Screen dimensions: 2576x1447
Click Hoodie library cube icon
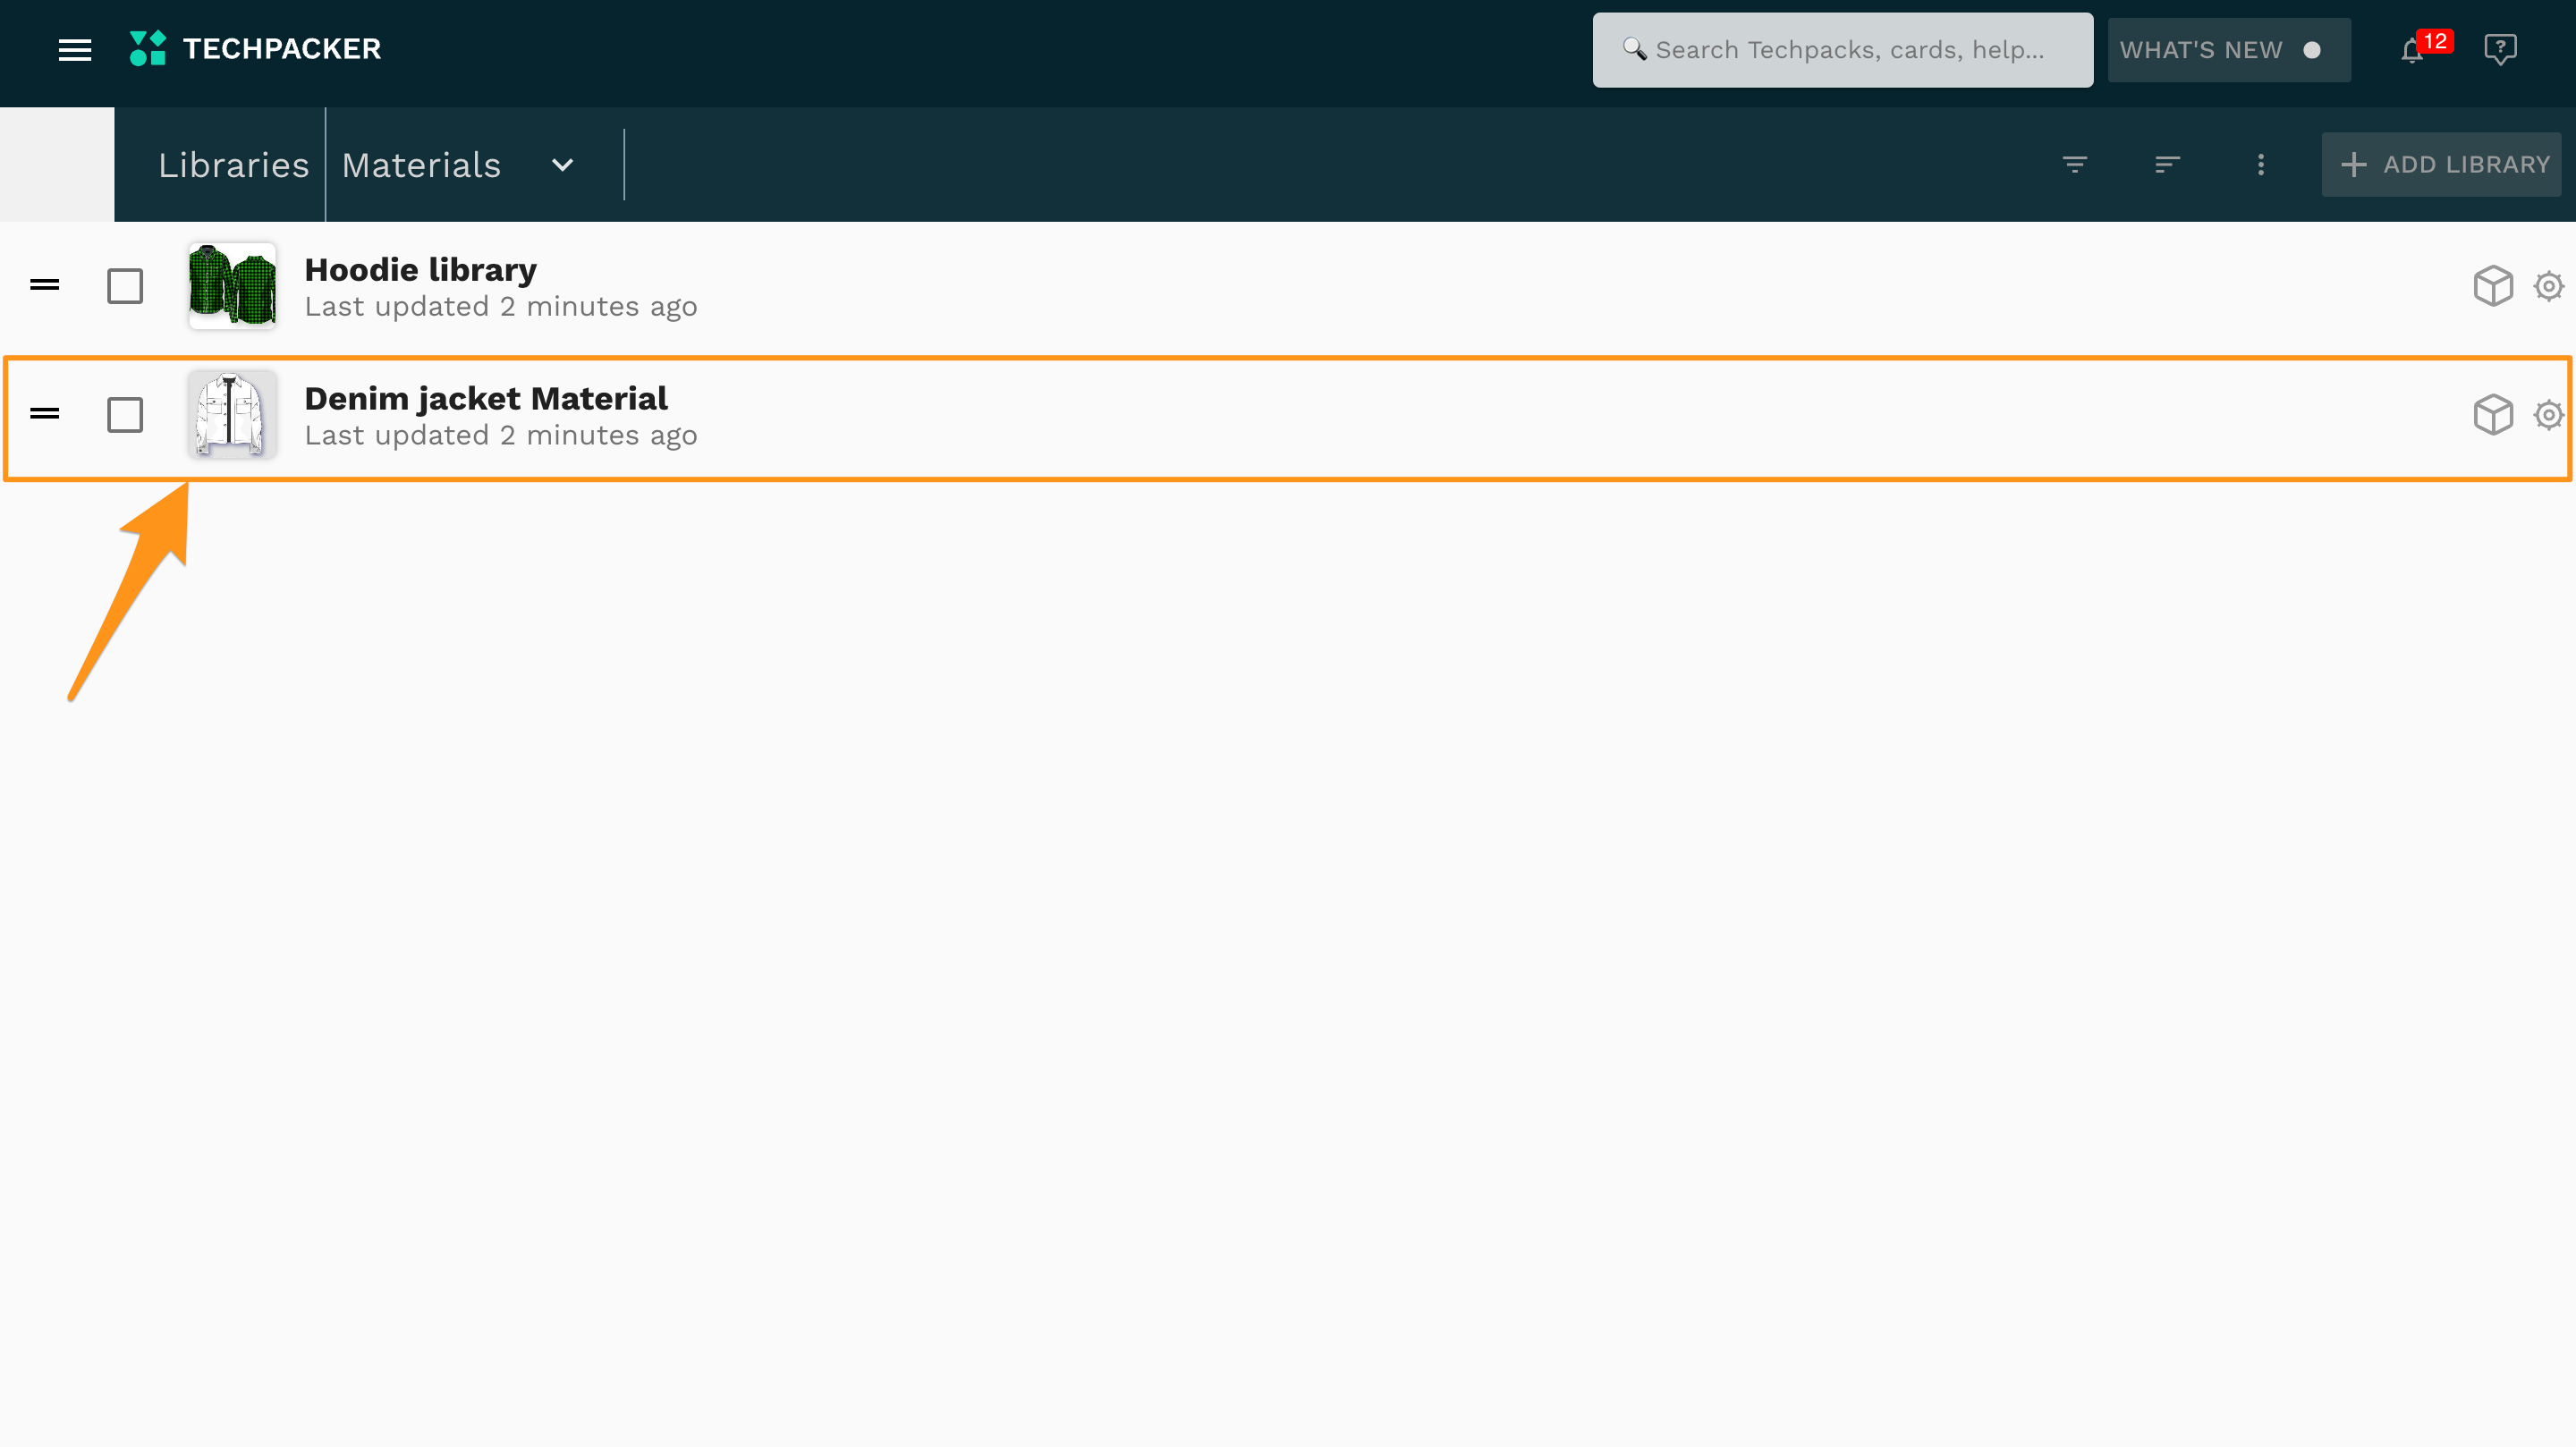click(x=2493, y=286)
